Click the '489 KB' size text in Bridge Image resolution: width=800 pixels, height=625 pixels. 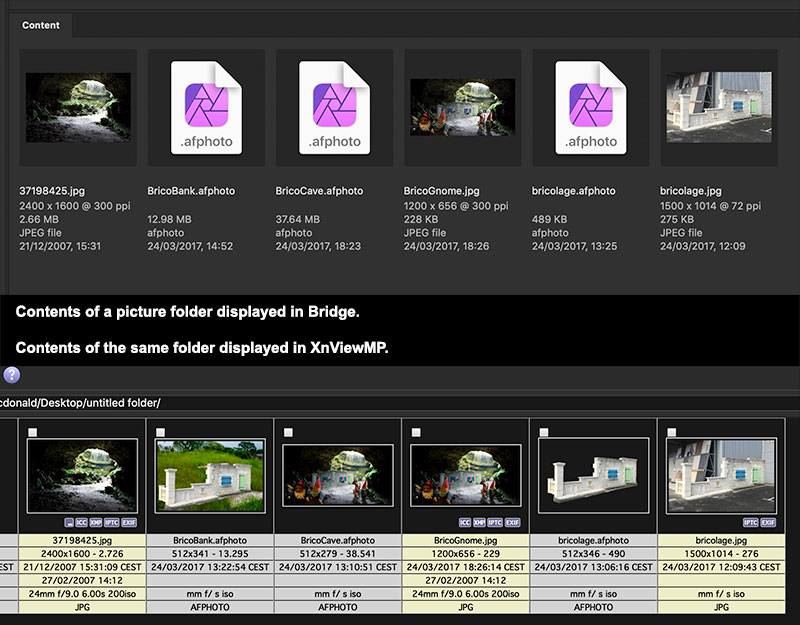[549, 219]
